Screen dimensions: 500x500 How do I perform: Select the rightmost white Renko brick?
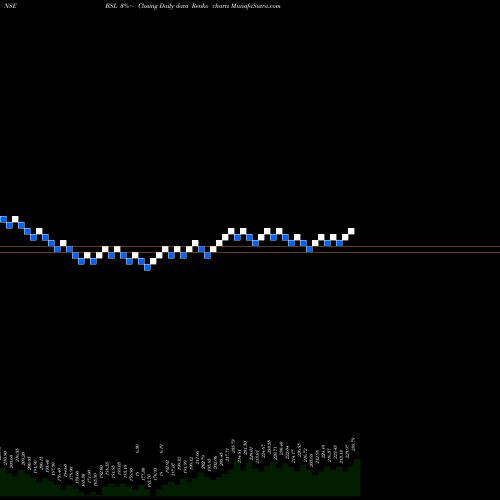pos(351,231)
